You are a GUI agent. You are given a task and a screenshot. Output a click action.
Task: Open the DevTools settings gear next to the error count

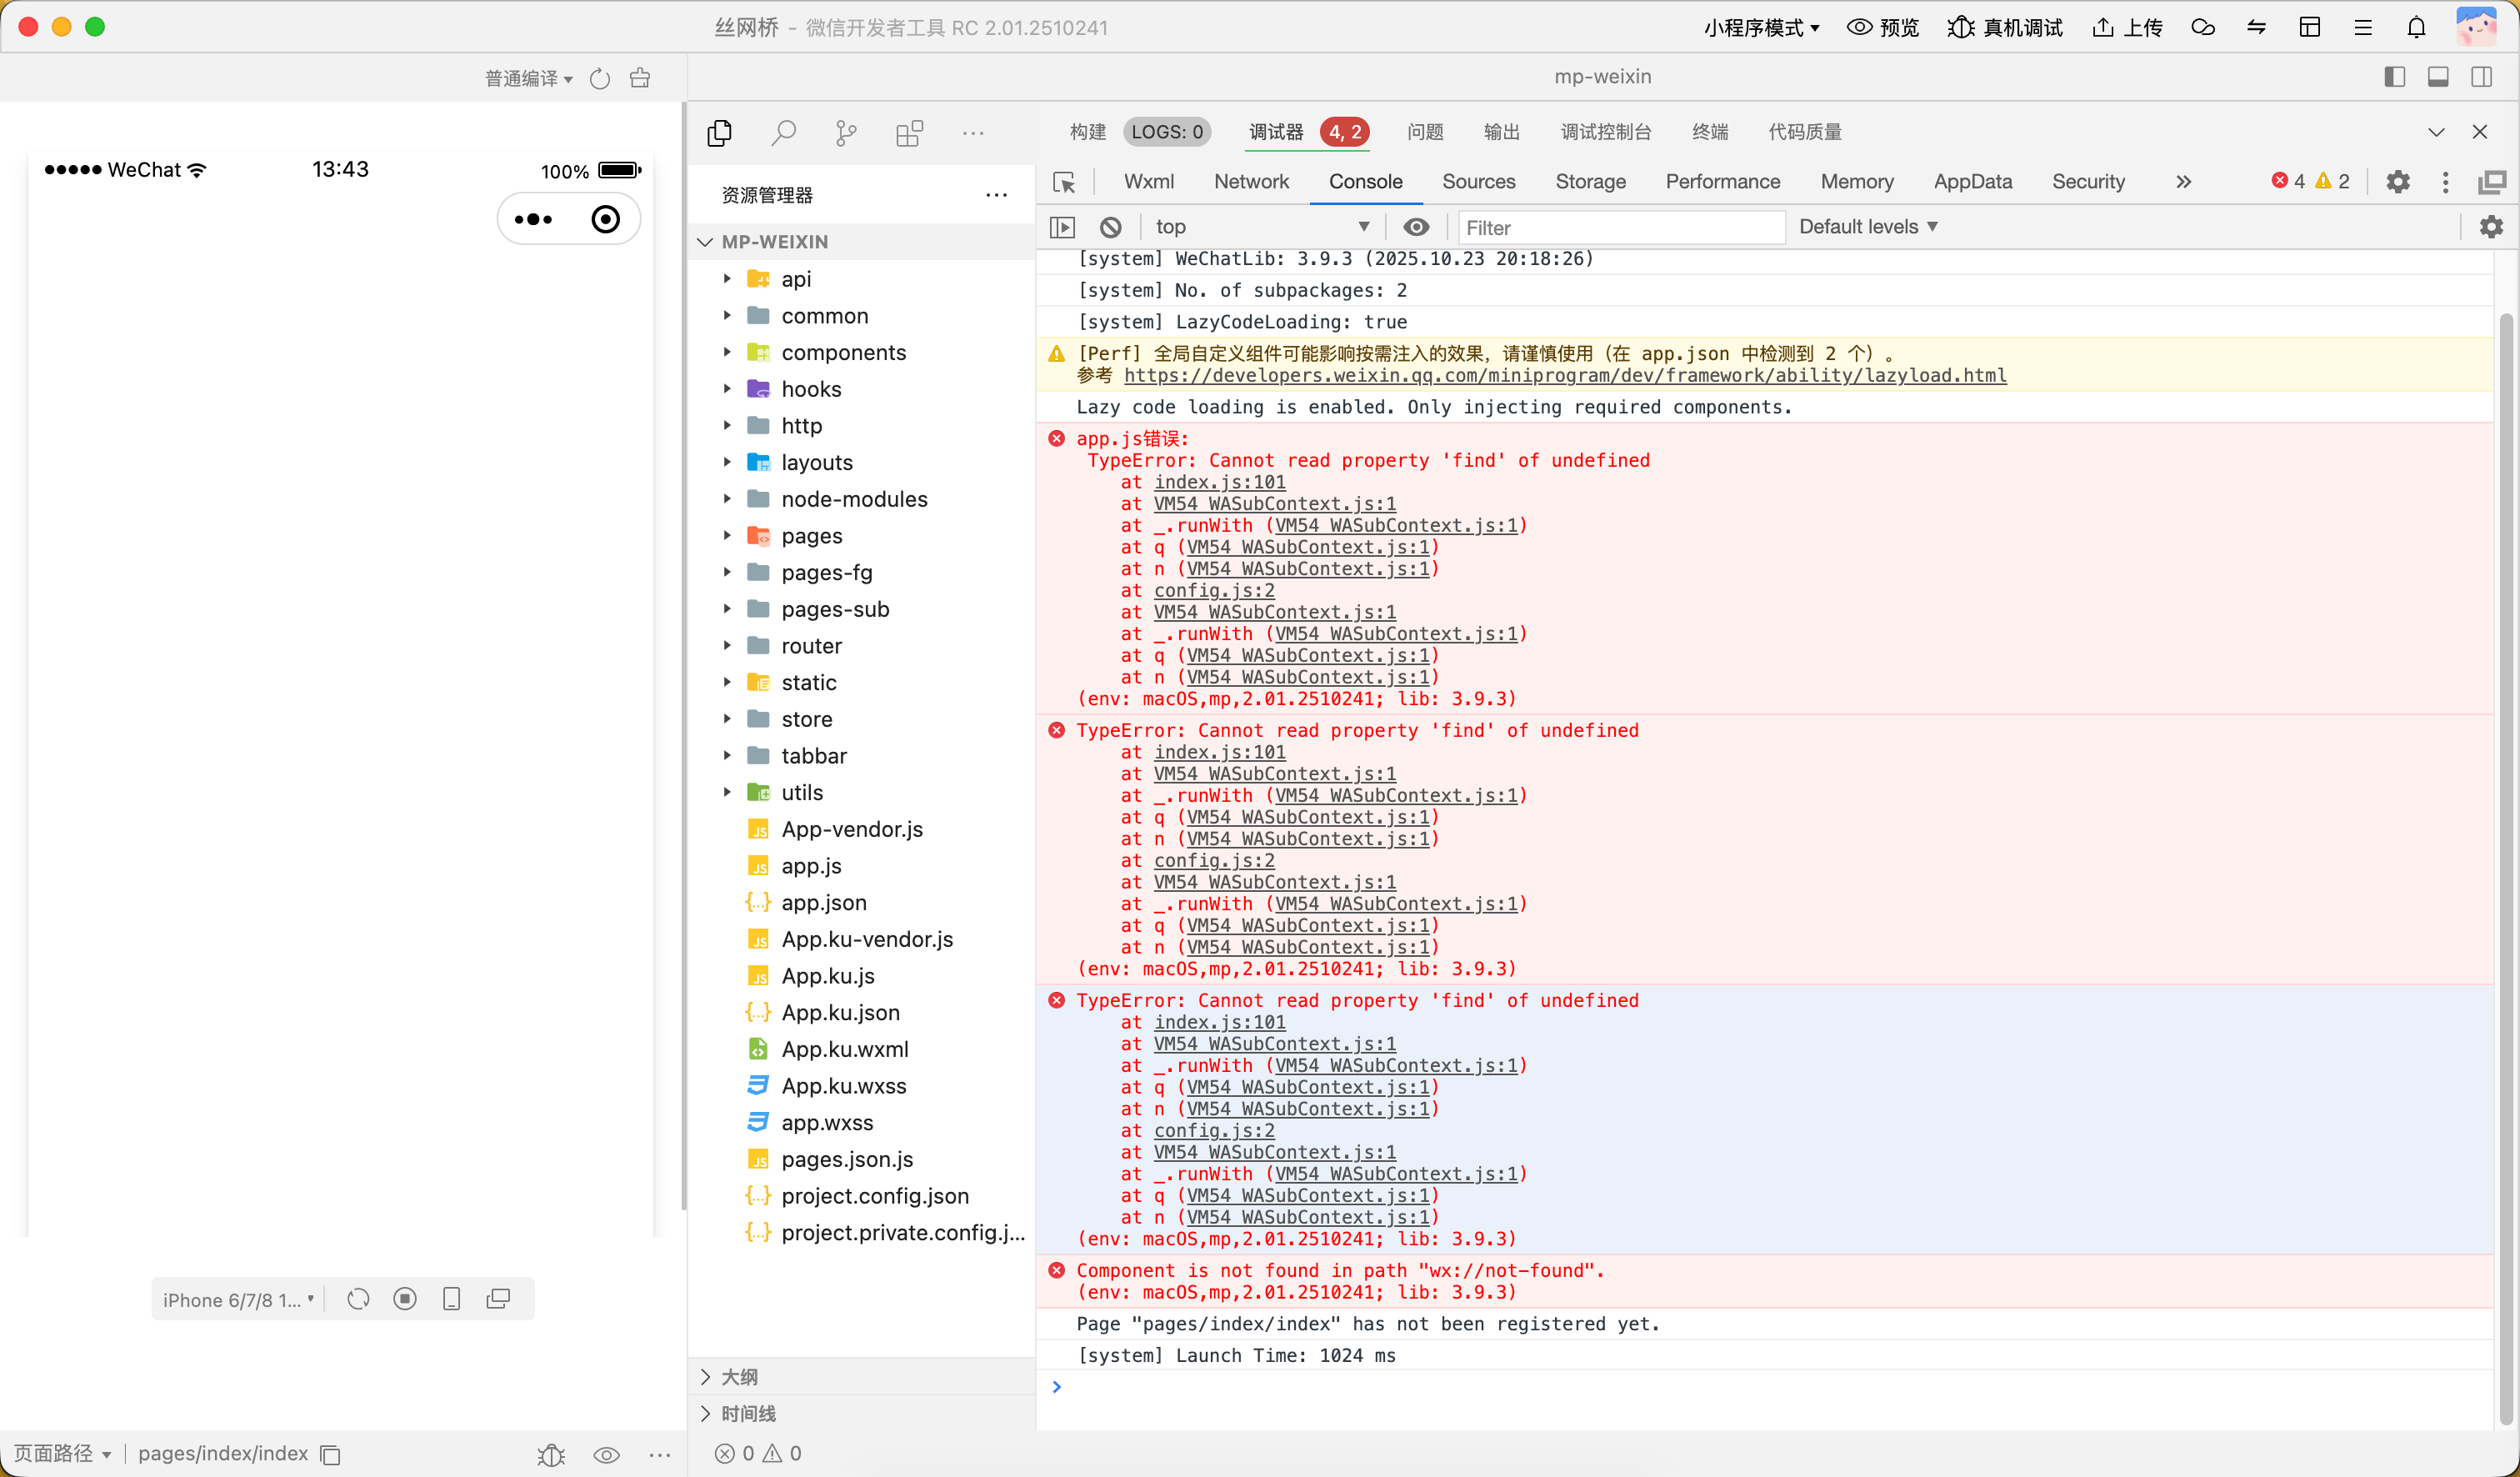point(2397,182)
